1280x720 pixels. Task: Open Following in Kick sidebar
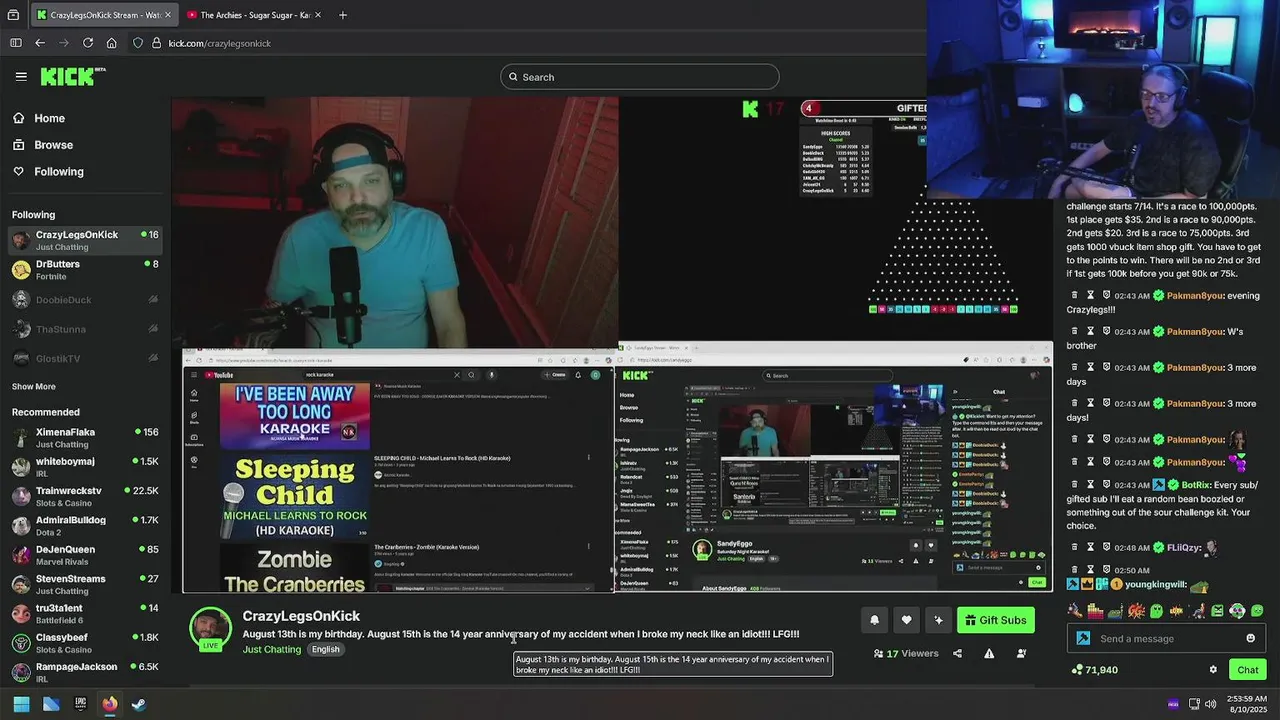tap(48, 172)
